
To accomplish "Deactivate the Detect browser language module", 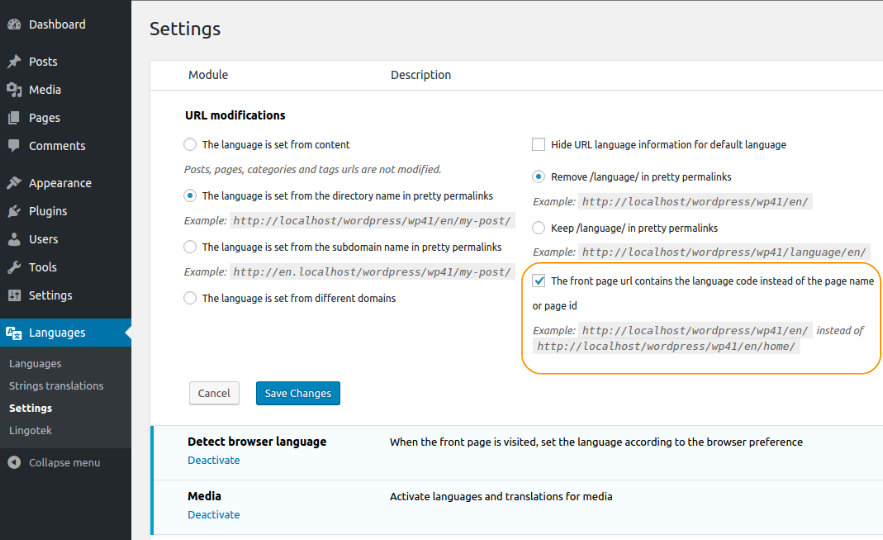I will (x=214, y=461).
